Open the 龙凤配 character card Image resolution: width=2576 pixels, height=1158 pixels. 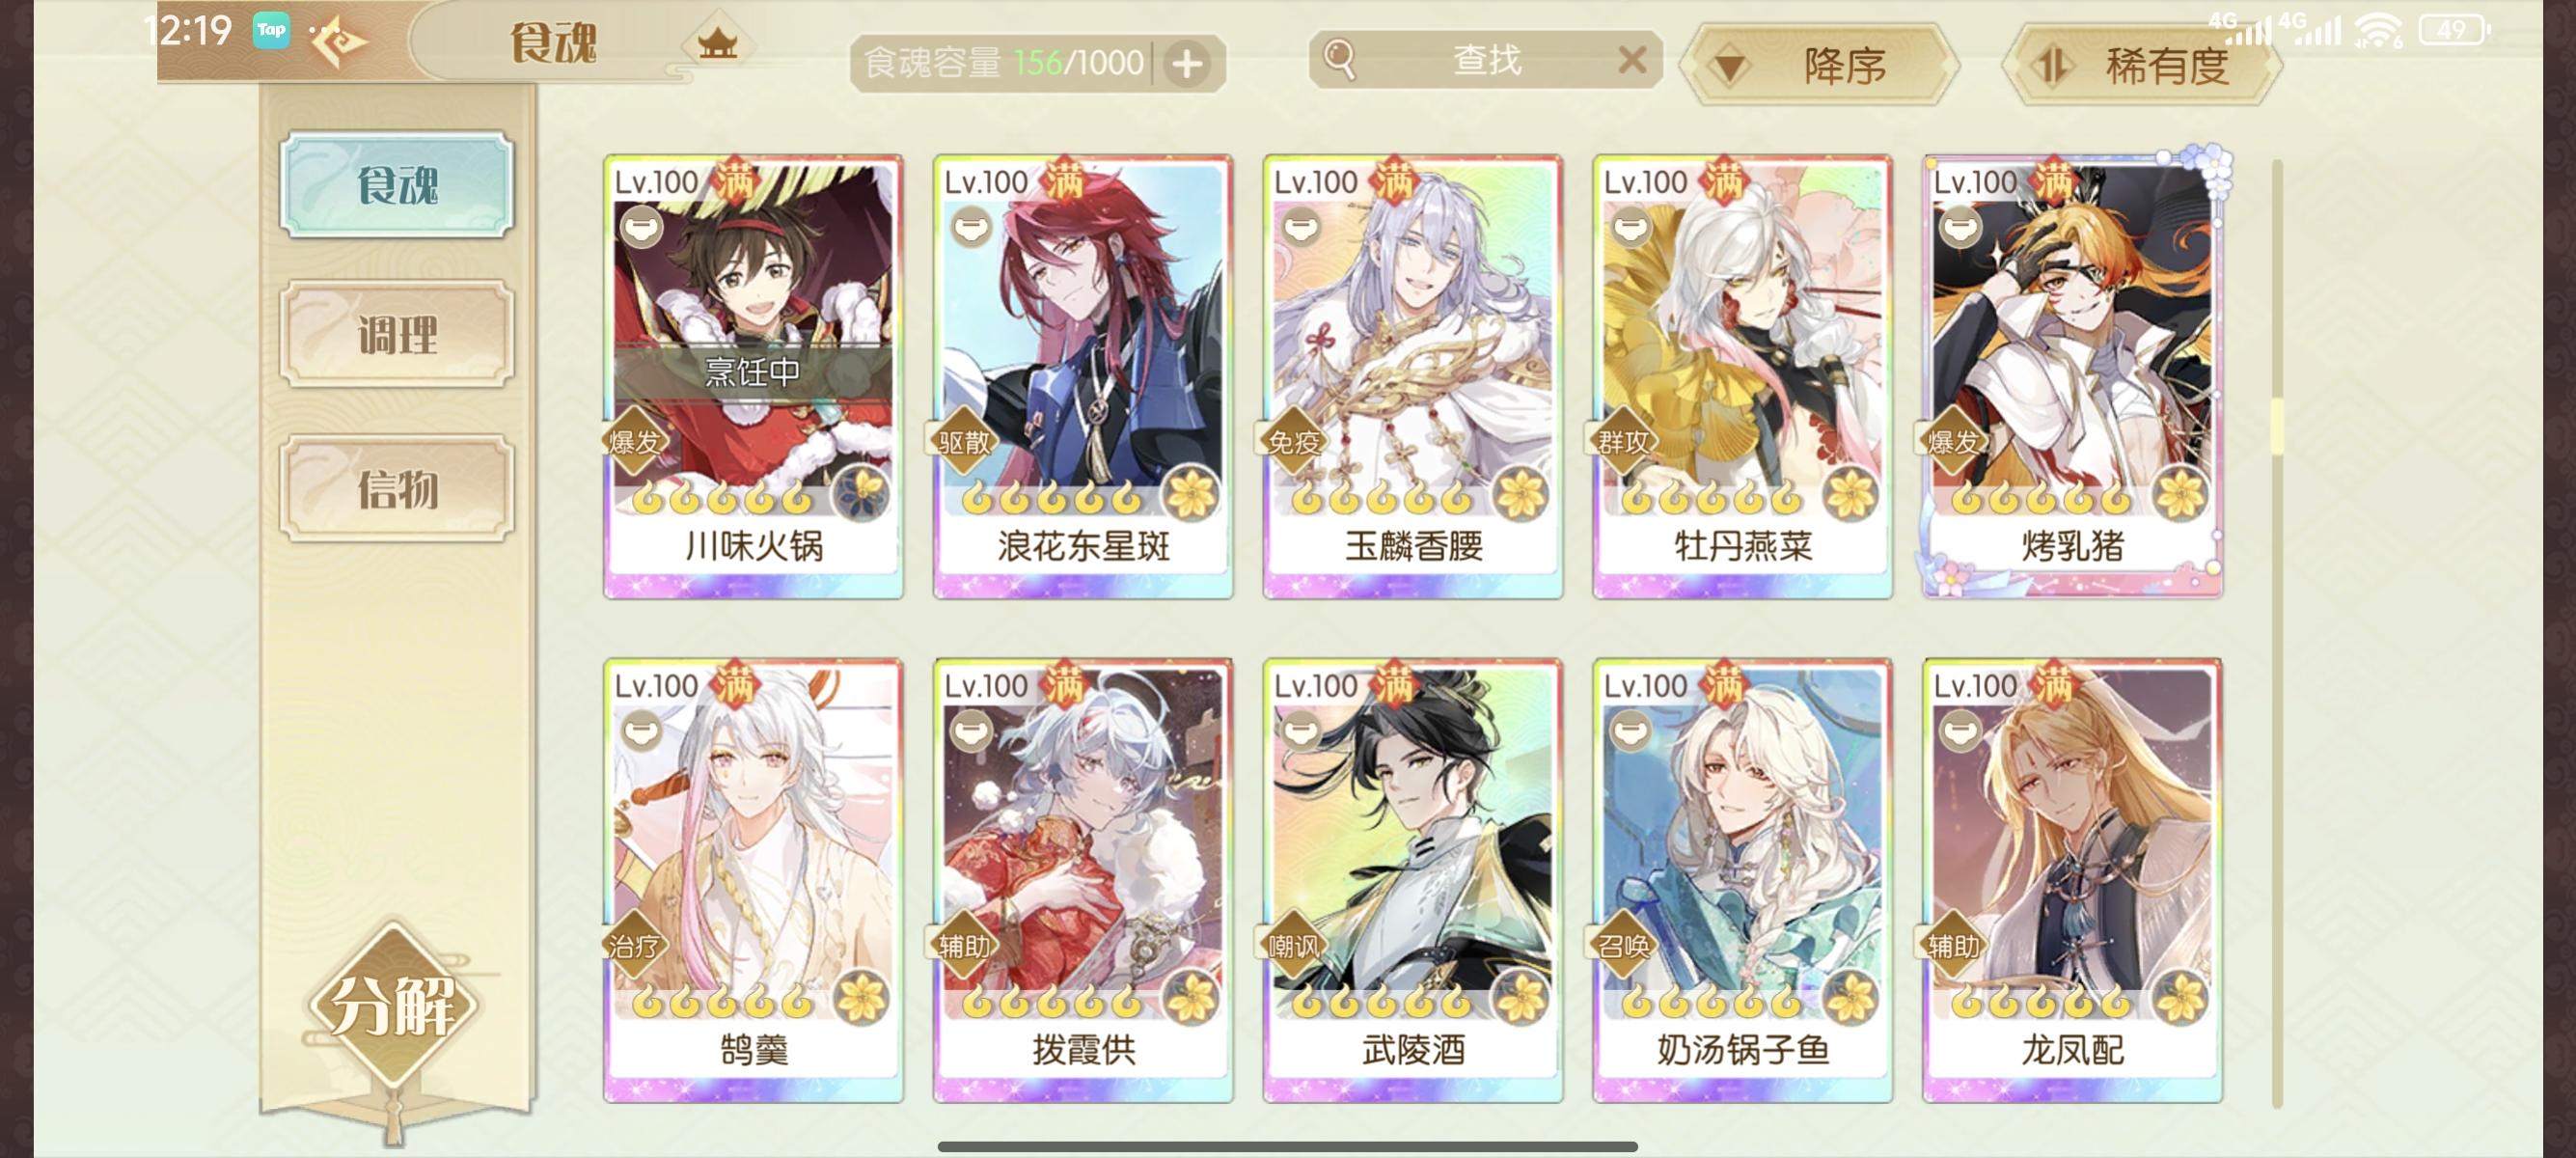[x=2072, y=880]
